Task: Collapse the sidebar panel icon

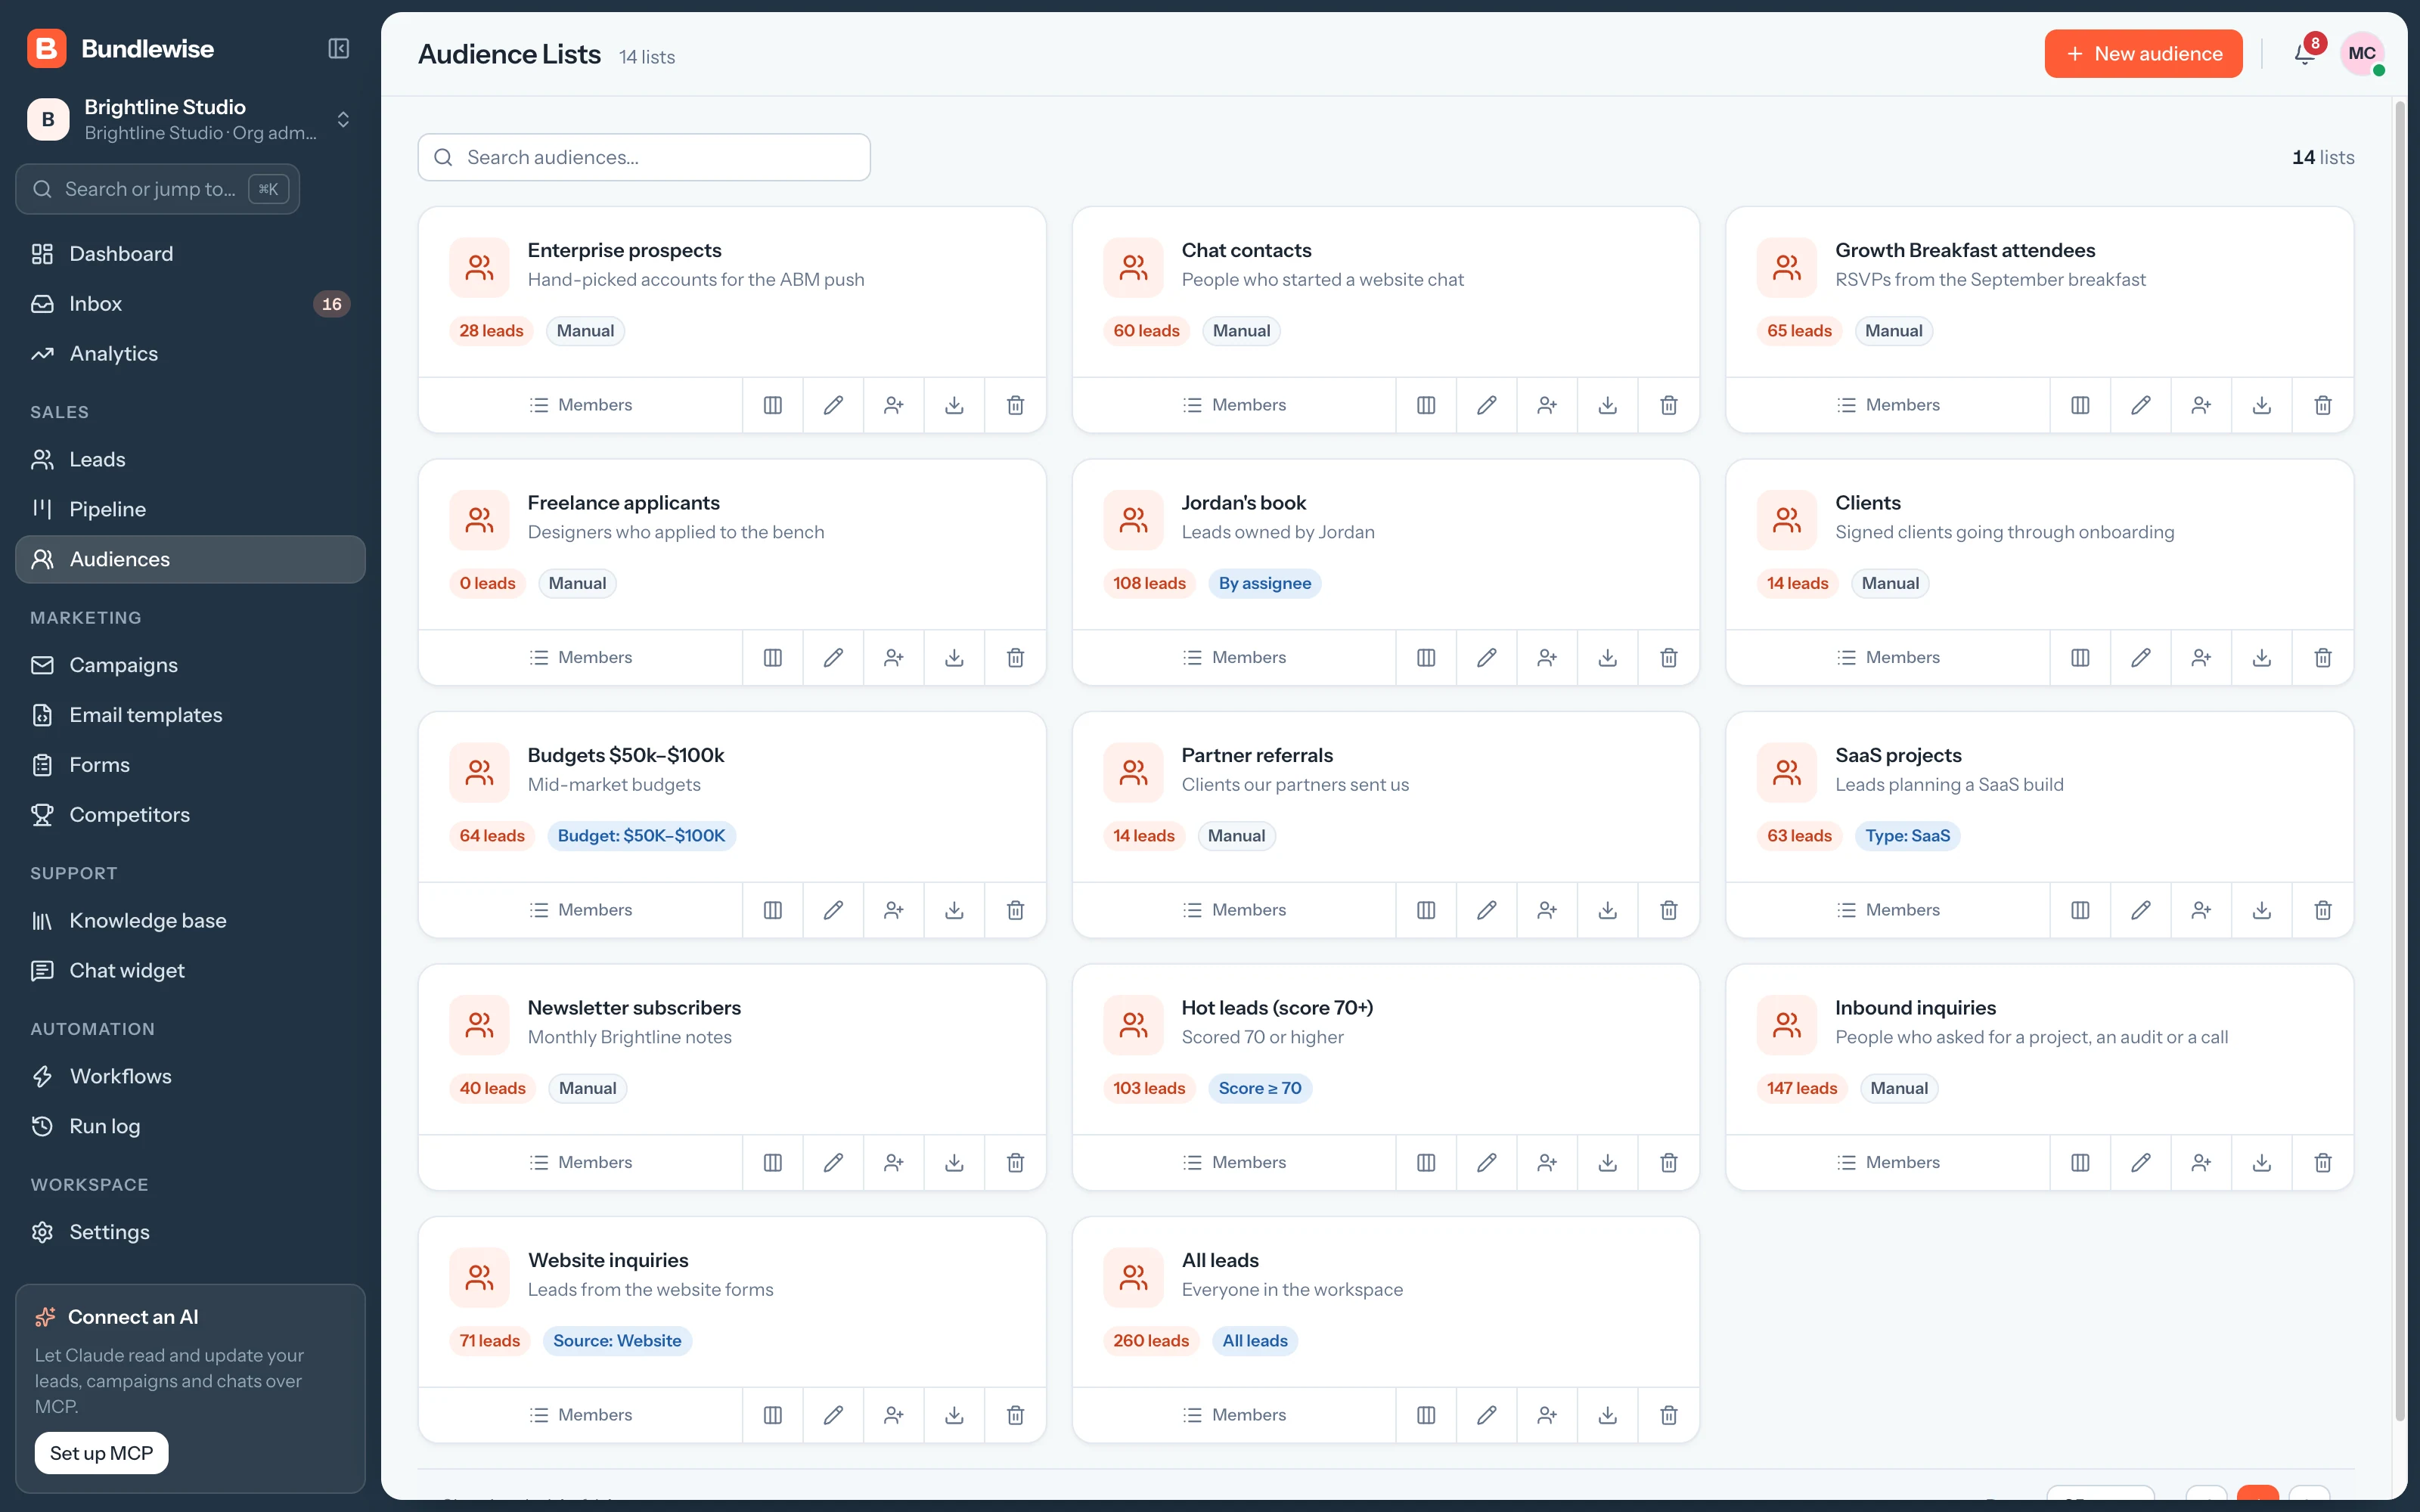Action: [339, 49]
